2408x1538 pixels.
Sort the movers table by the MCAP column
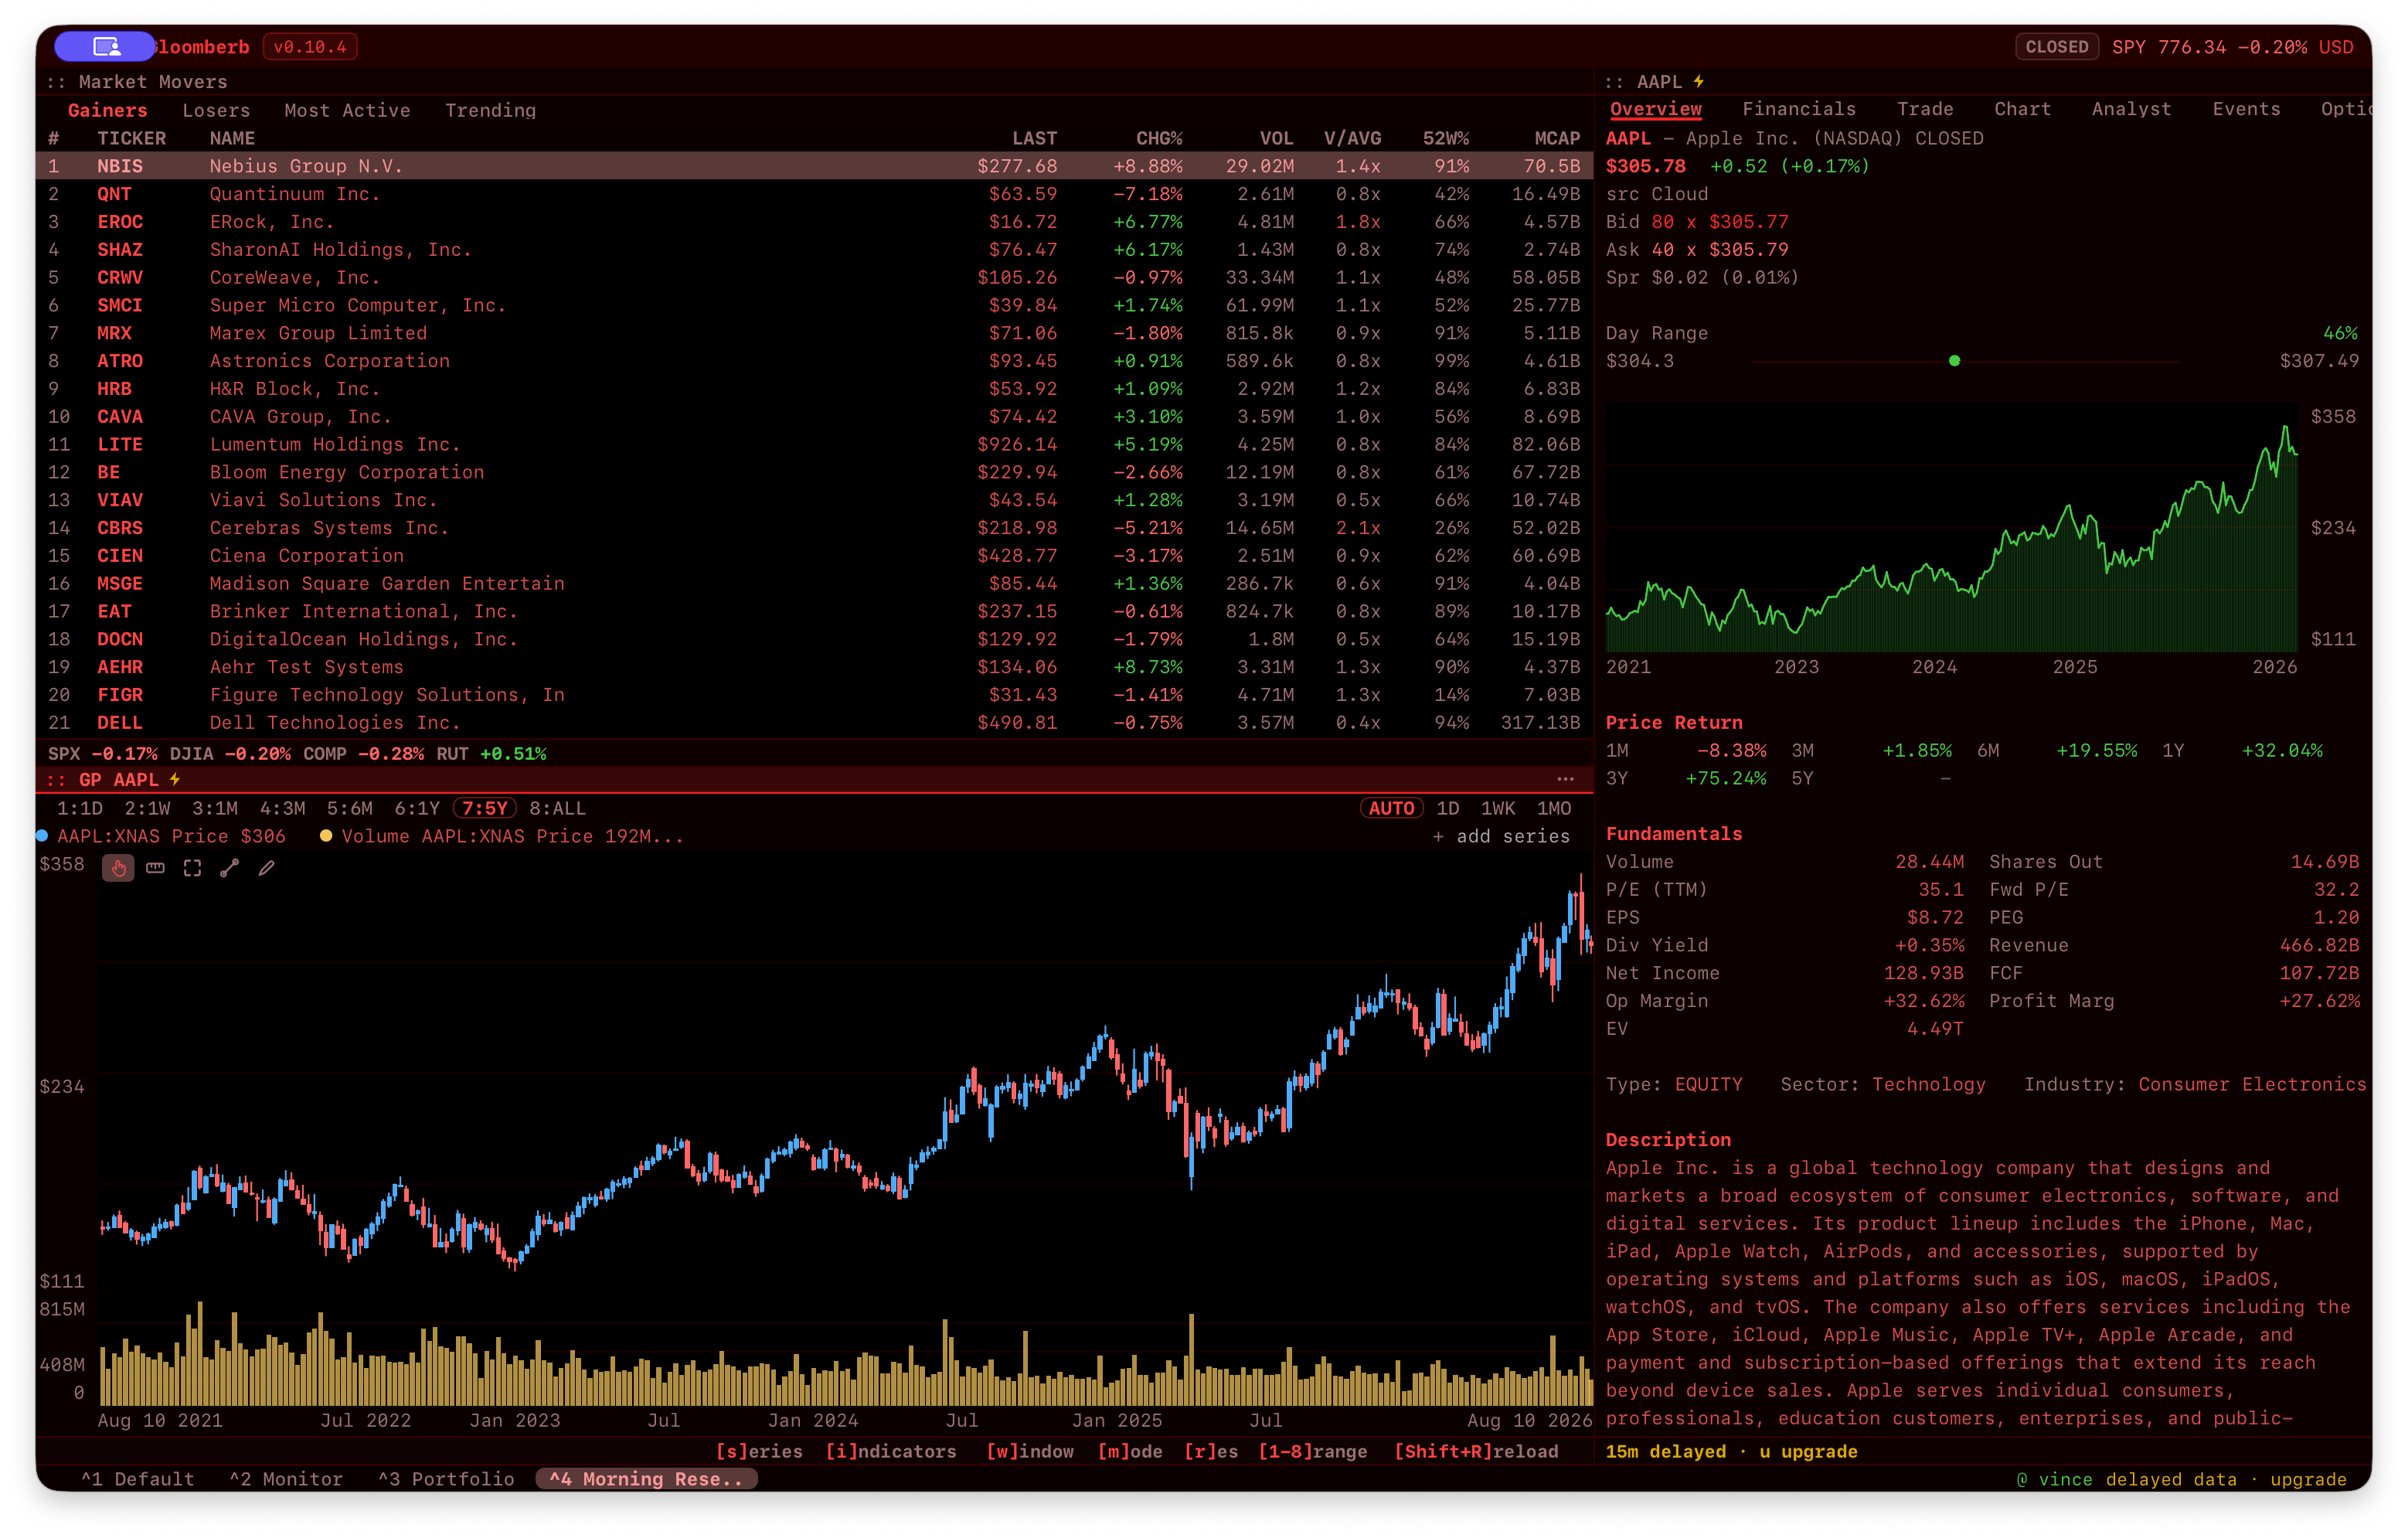[1557, 138]
